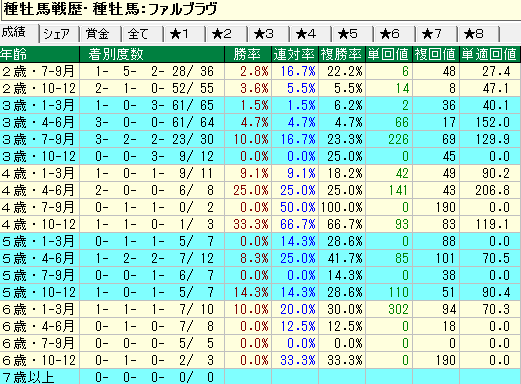Select the 6歳・4-6月 row label
This screenshot has width=521, height=384.
[39, 326]
